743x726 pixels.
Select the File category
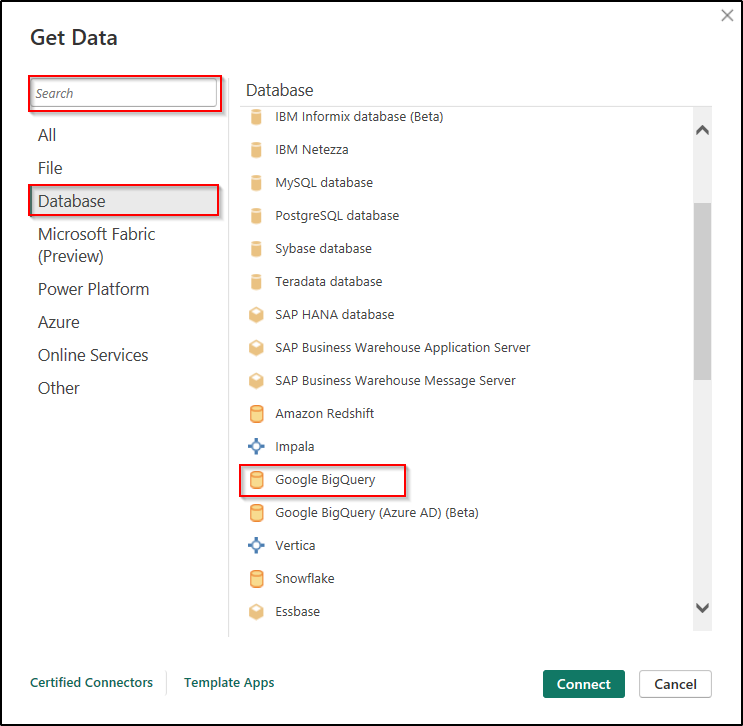50,168
